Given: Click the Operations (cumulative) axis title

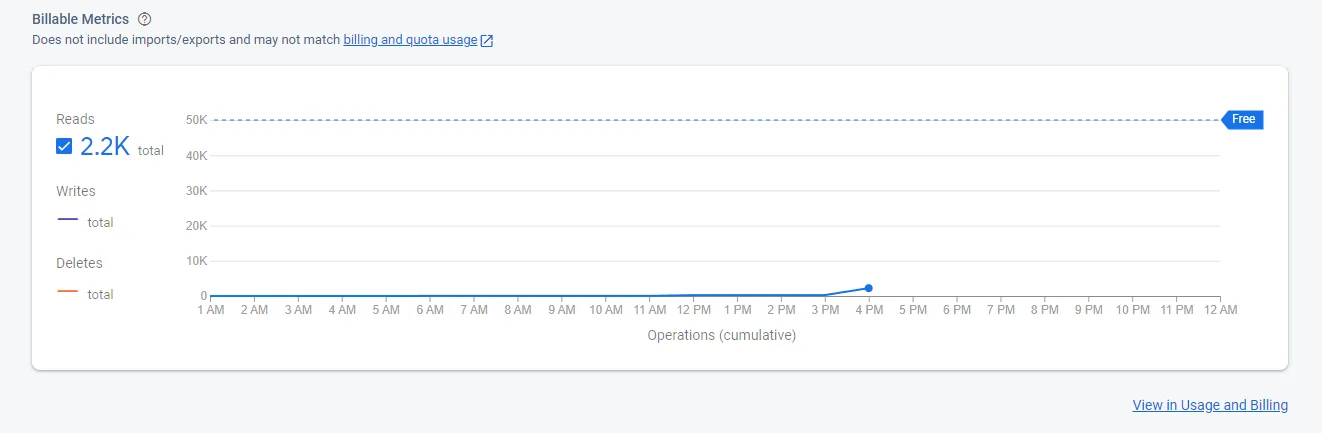Looking at the screenshot, I should 721,335.
